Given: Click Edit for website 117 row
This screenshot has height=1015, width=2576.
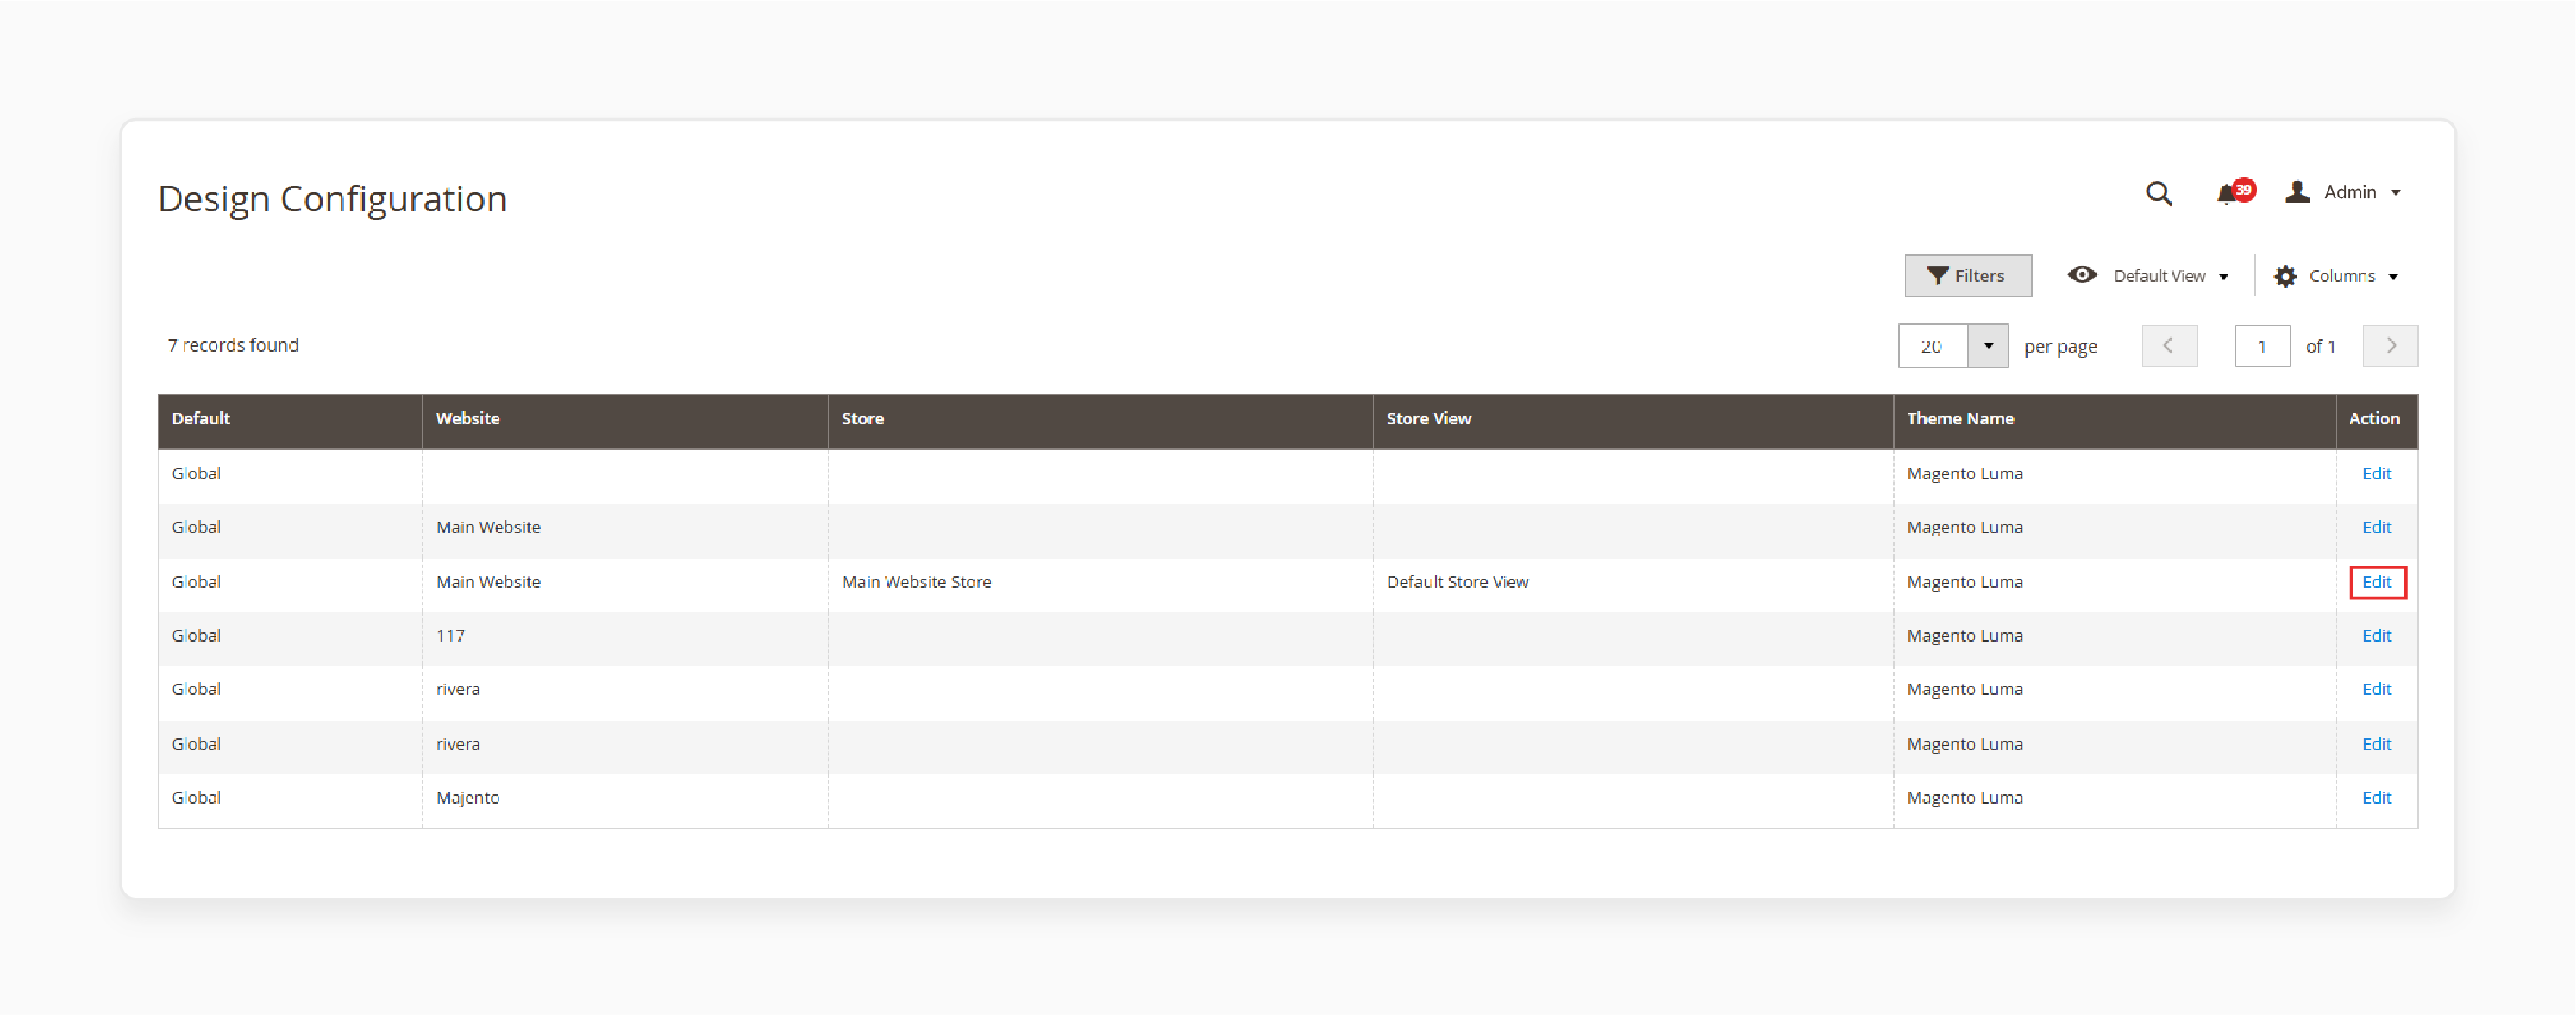Looking at the screenshot, I should pyautogui.click(x=2376, y=636).
